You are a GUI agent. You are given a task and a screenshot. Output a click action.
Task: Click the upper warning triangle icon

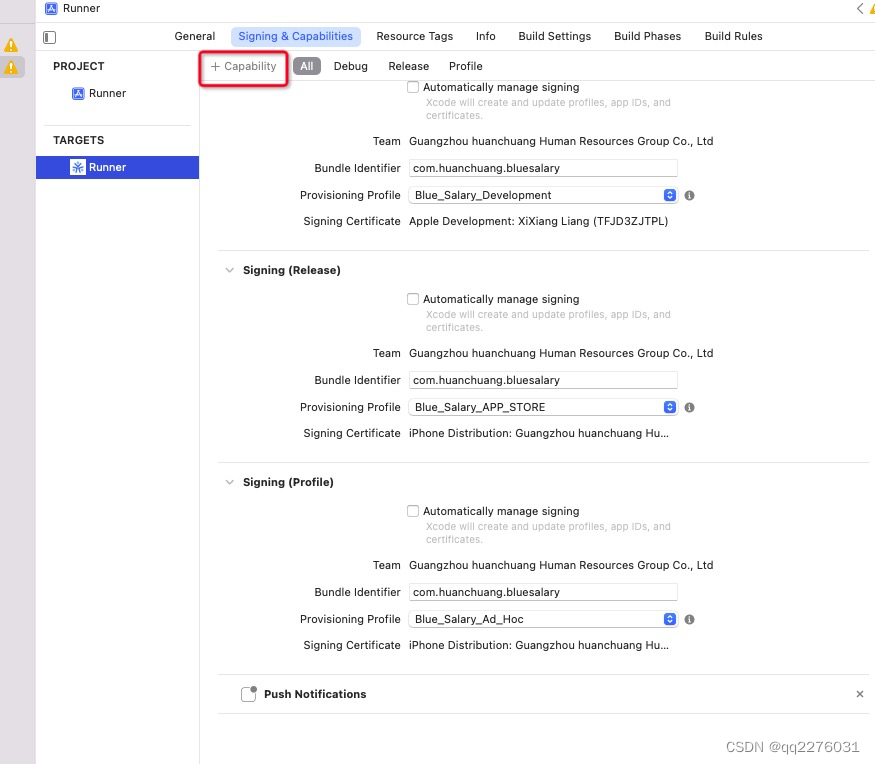click(11, 45)
